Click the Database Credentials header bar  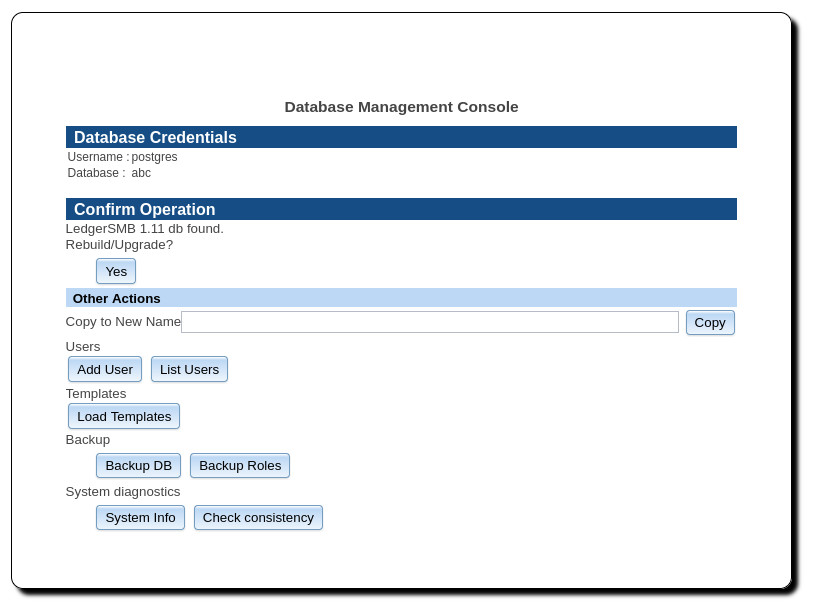[401, 137]
